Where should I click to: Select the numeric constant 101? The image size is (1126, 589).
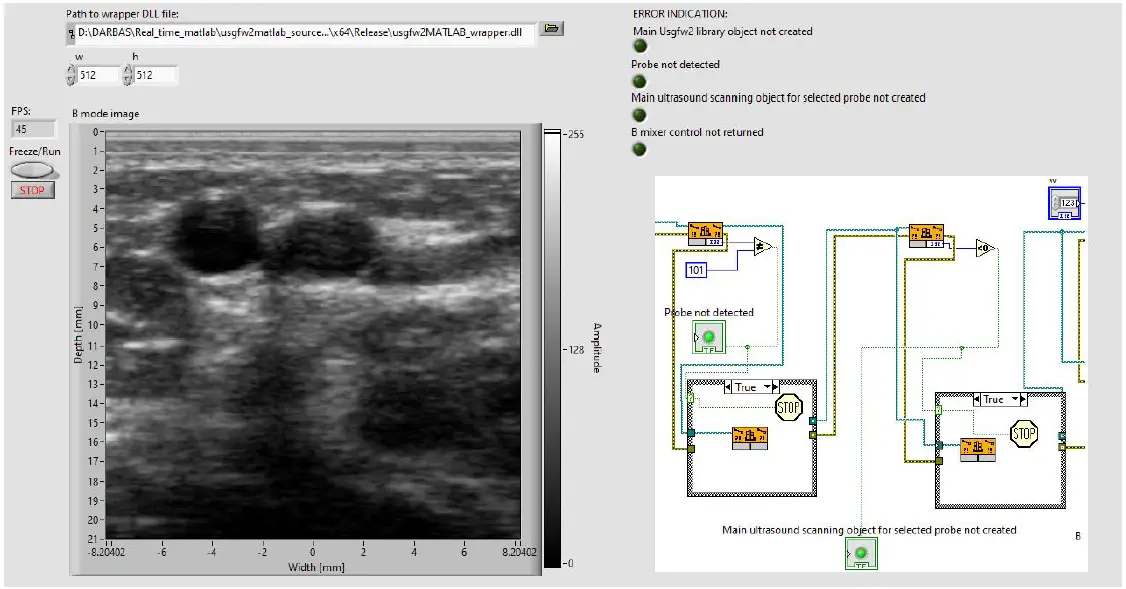point(696,271)
